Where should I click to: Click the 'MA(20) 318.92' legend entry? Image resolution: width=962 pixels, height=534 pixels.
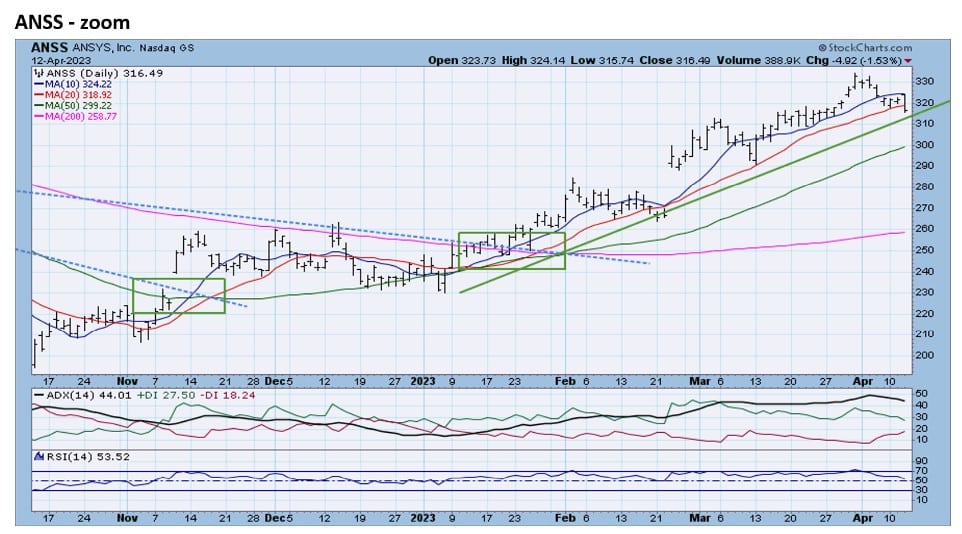pyautogui.click(x=78, y=95)
